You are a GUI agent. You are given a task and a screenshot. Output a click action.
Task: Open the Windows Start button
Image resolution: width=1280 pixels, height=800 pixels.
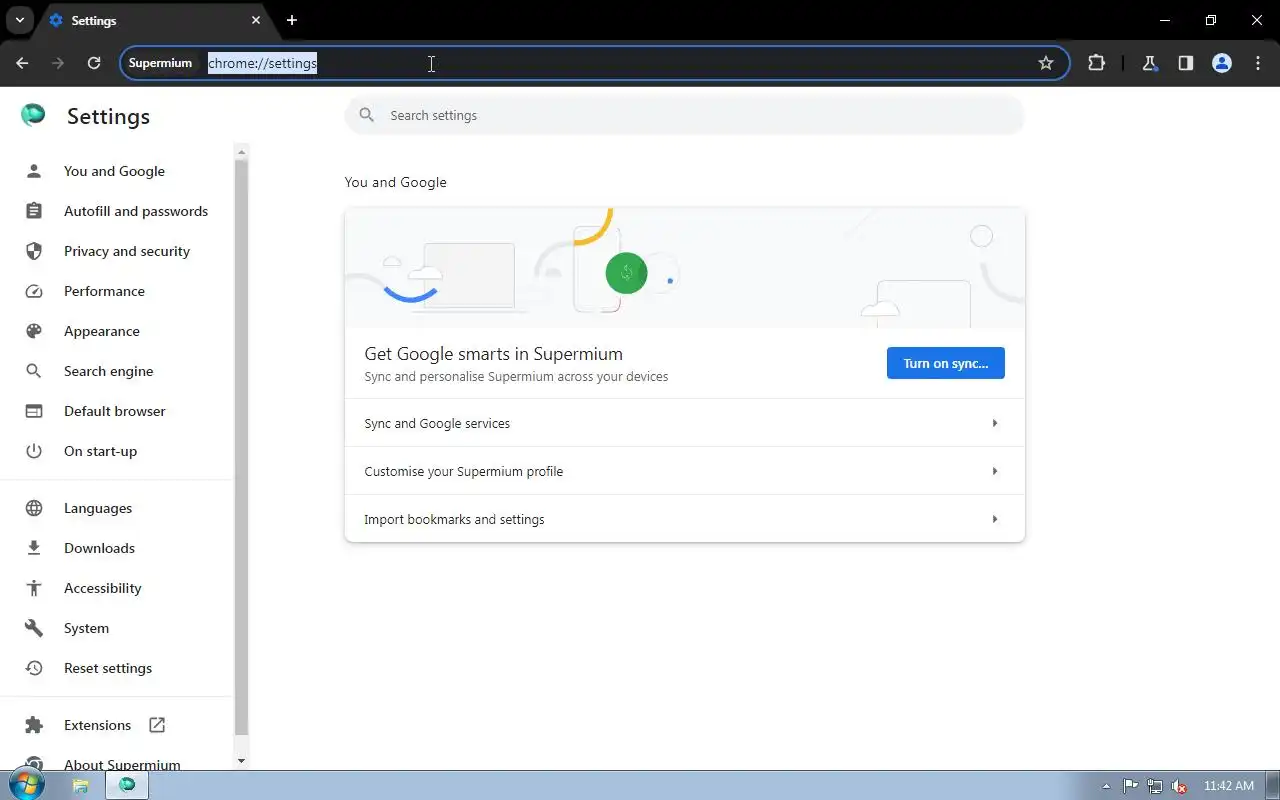27,785
